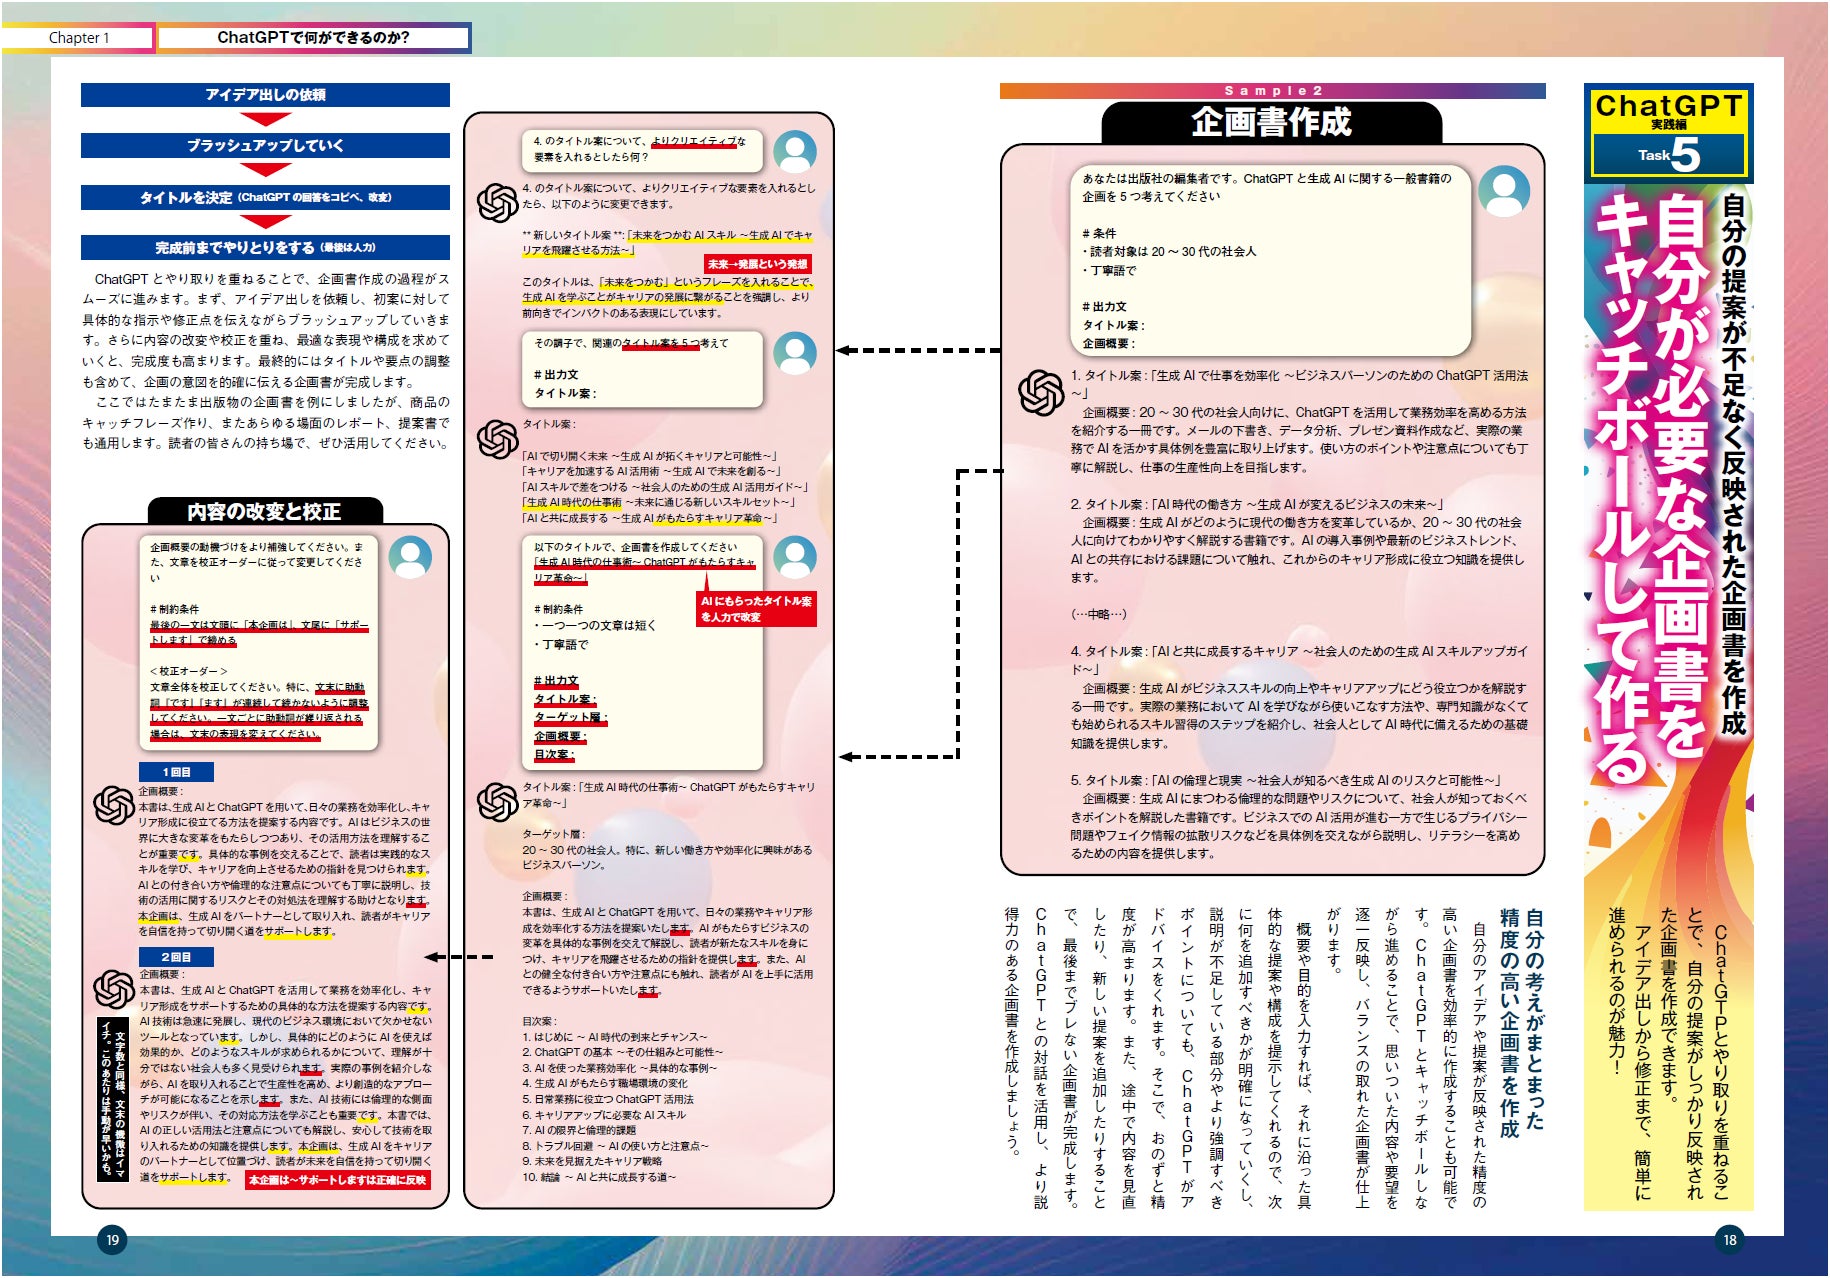Click the "ブラッシュアップしていく" flow step
Image resolution: width=1830 pixels, height=1278 pixels.
coord(265,146)
